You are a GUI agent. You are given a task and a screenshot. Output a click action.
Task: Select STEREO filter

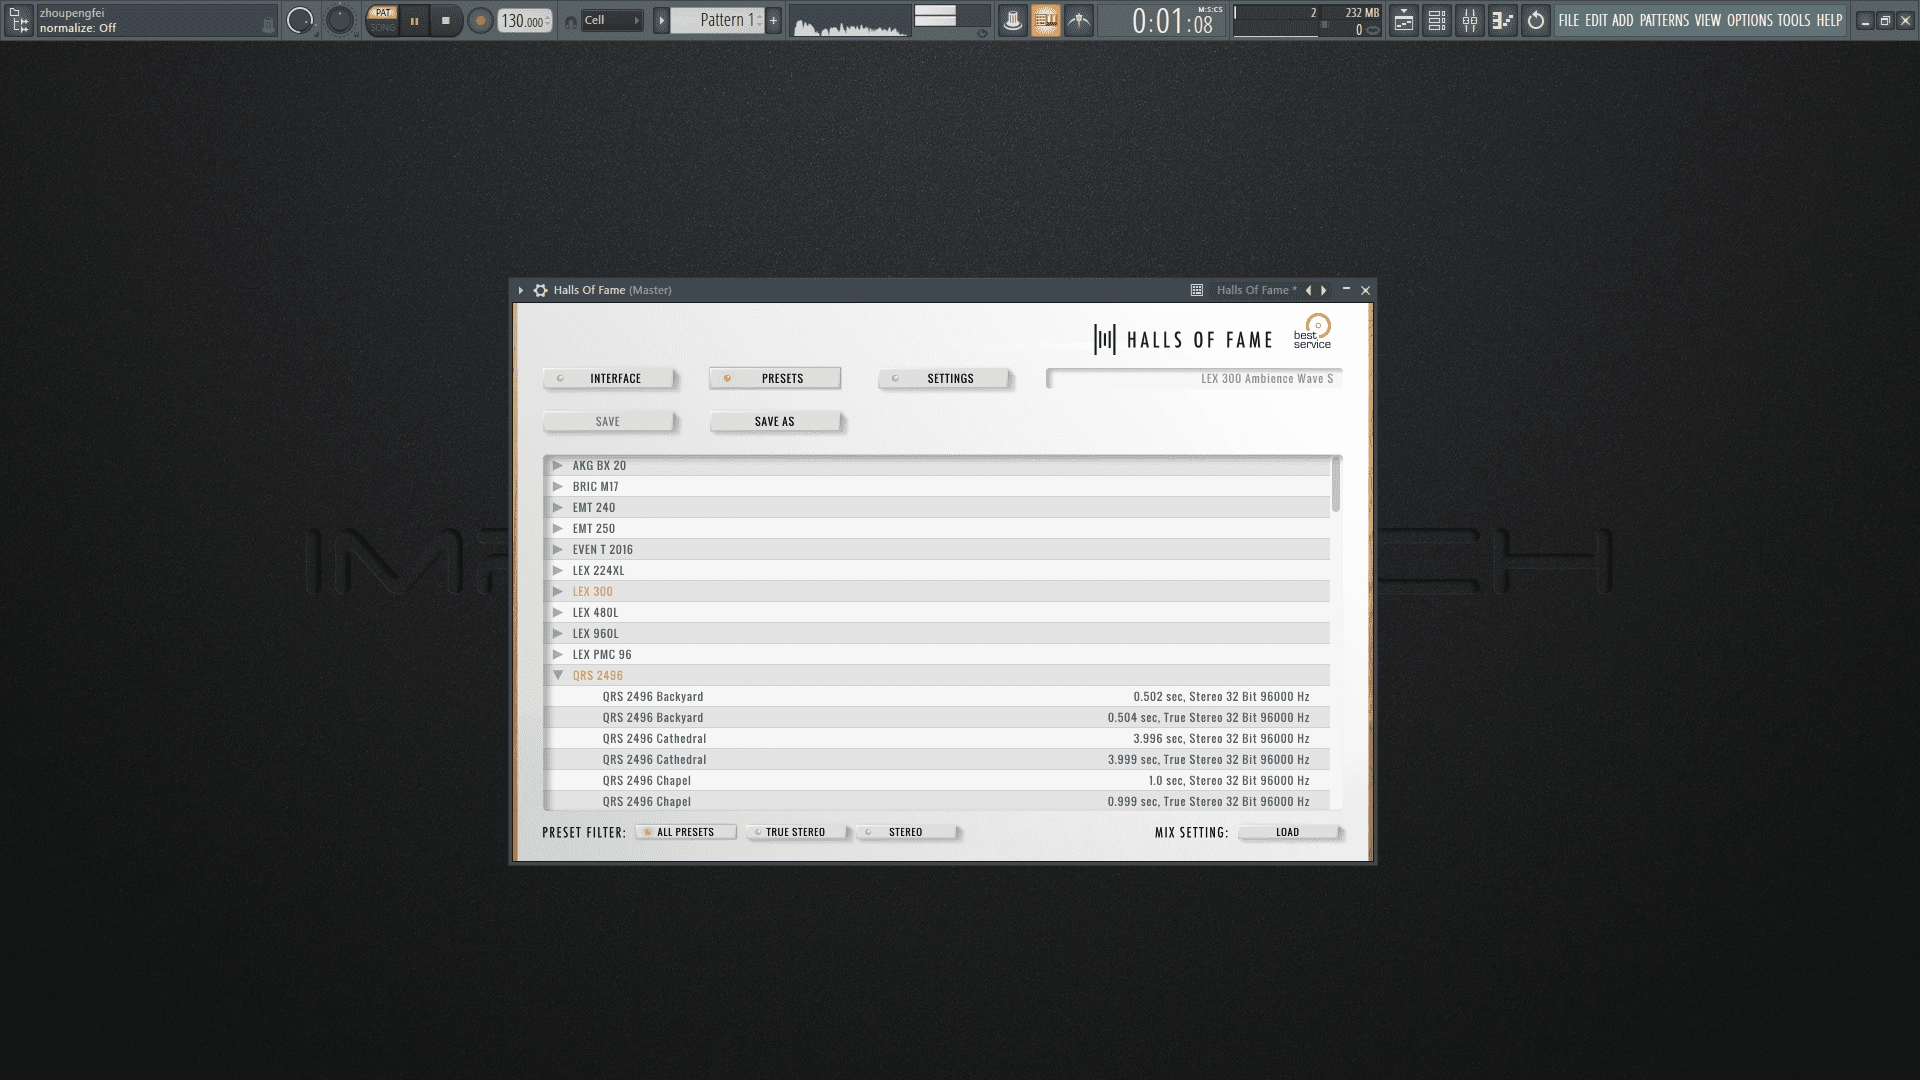click(x=906, y=832)
